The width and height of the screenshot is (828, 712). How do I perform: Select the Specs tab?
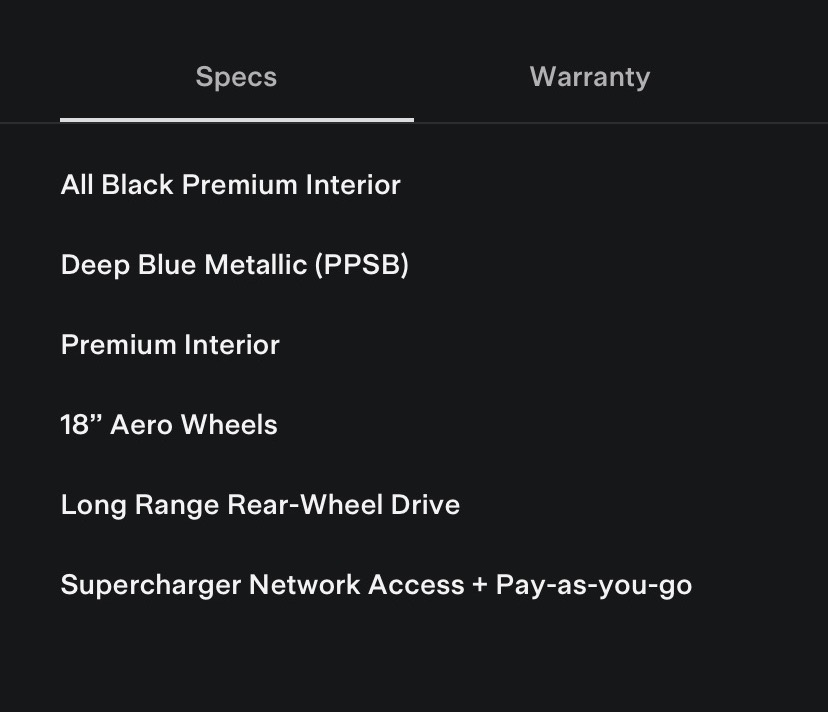(x=236, y=77)
